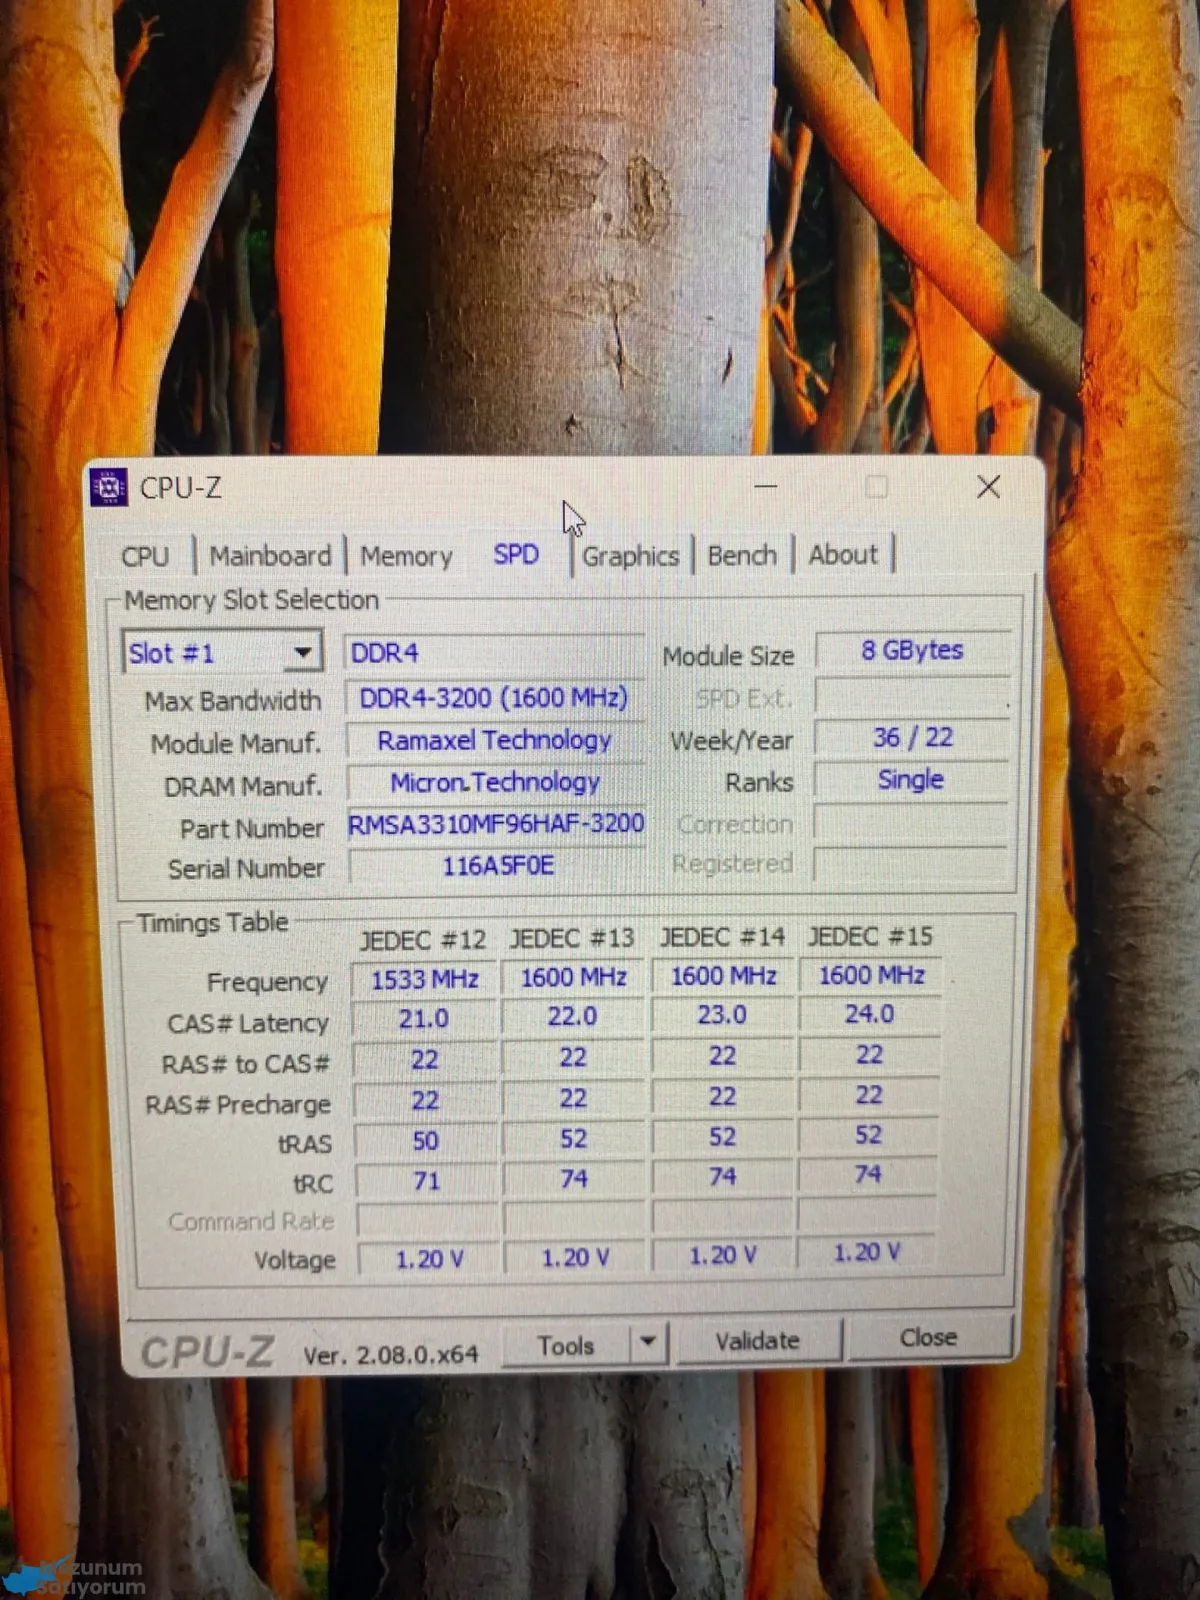Click the CAS# Latency value 22.0
The image size is (1200, 1600).
click(x=572, y=1017)
